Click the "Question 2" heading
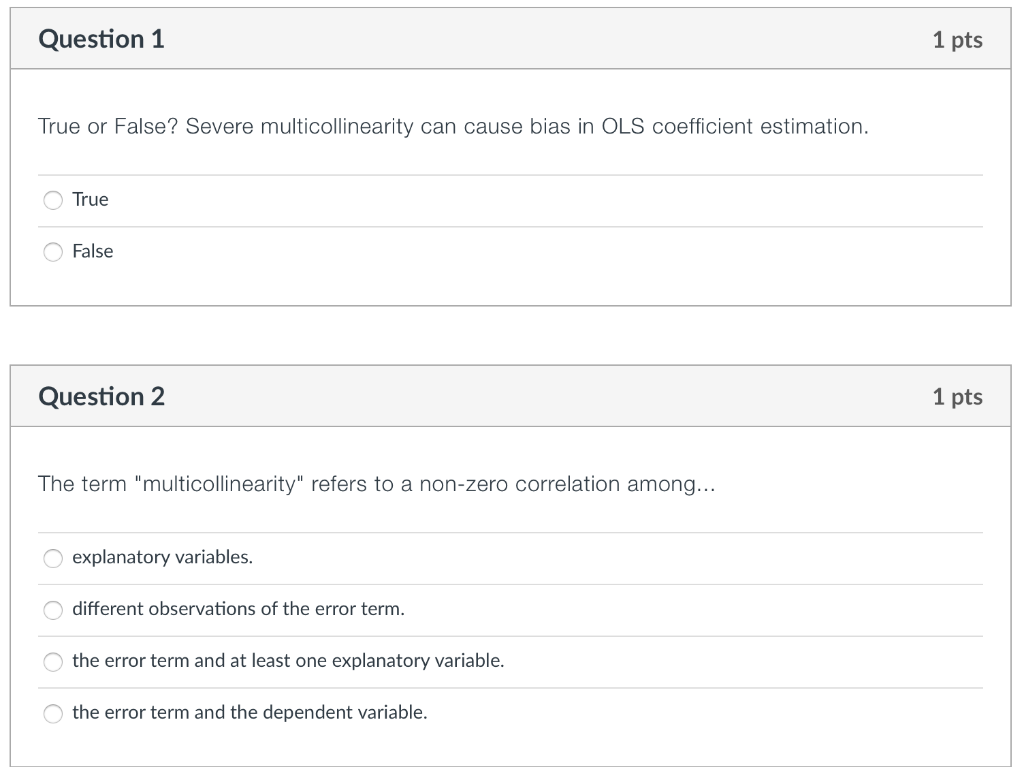The width and height of the screenshot is (1024, 767). 101,397
